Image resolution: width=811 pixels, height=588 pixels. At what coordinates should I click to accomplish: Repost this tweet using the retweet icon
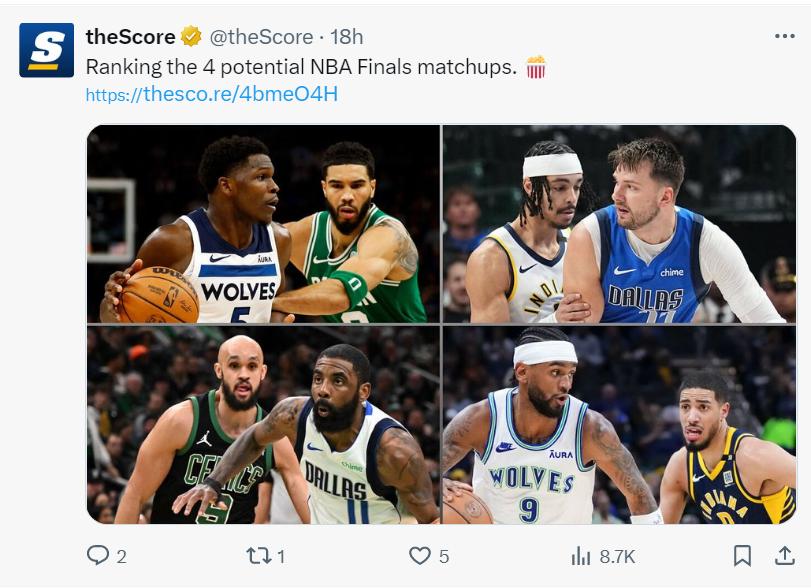pos(259,555)
